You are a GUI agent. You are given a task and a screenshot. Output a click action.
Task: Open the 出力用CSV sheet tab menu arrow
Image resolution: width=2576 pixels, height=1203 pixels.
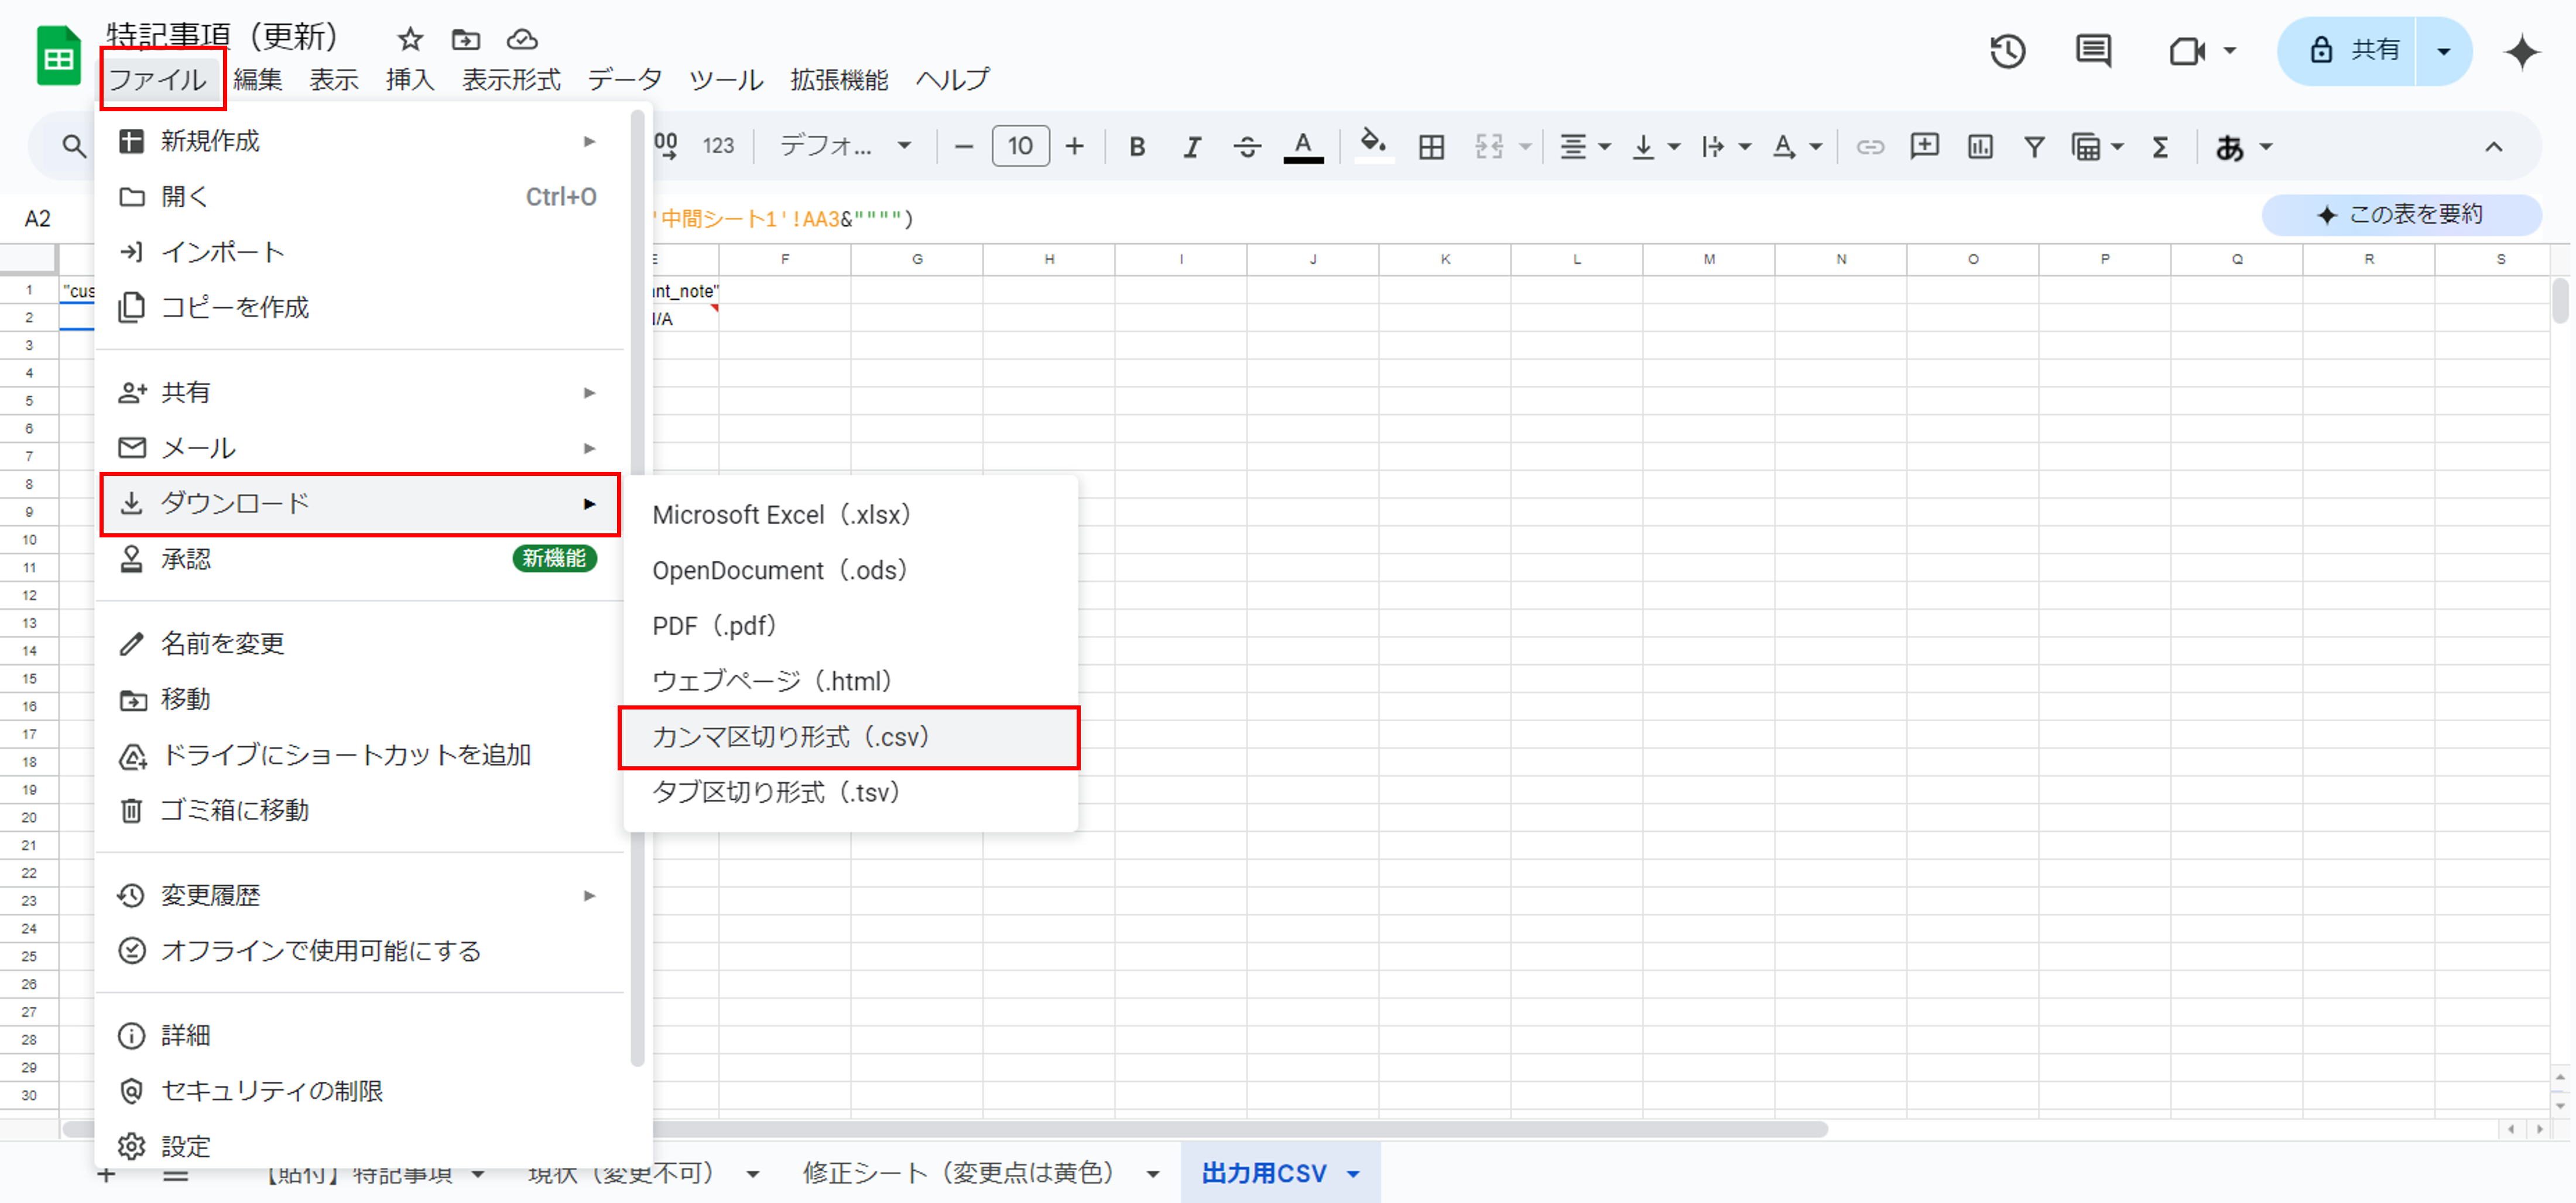pyautogui.click(x=1353, y=1174)
